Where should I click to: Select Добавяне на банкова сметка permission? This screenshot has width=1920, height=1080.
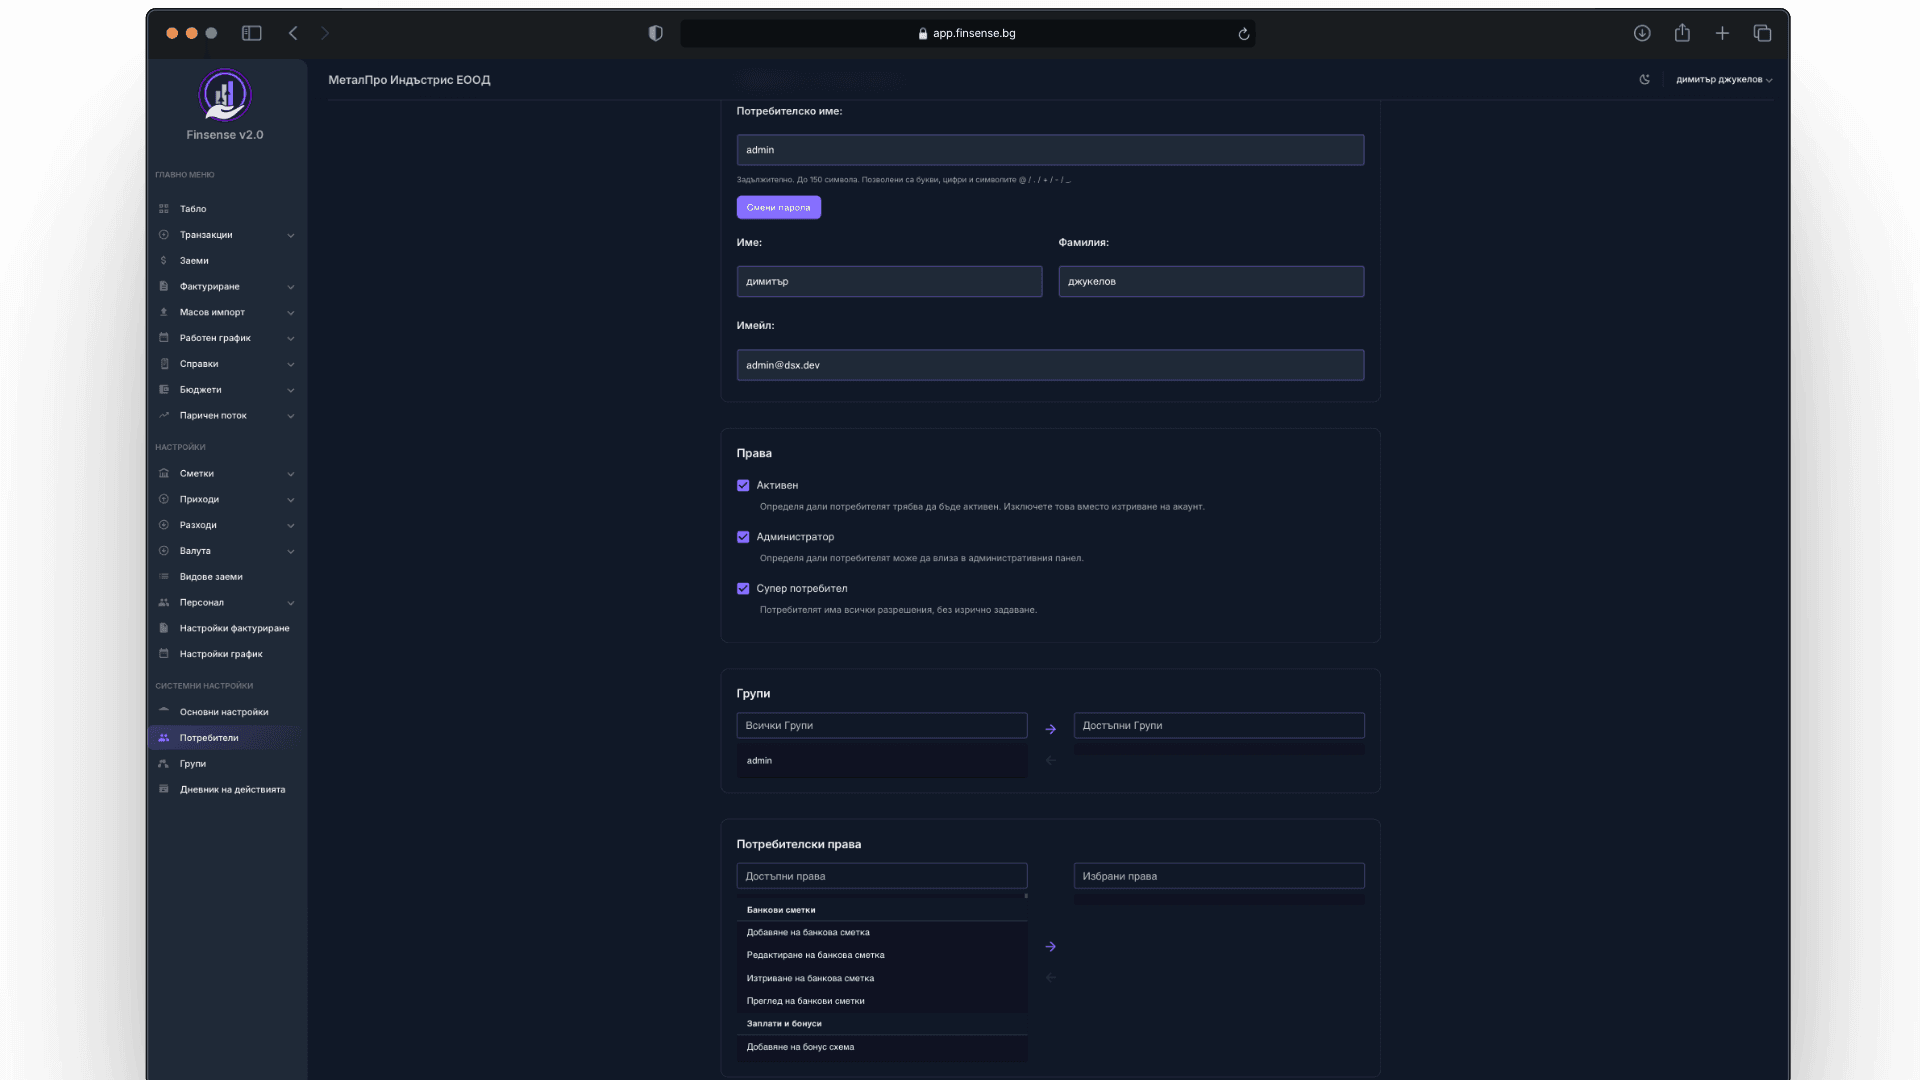(x=882, y=933)
